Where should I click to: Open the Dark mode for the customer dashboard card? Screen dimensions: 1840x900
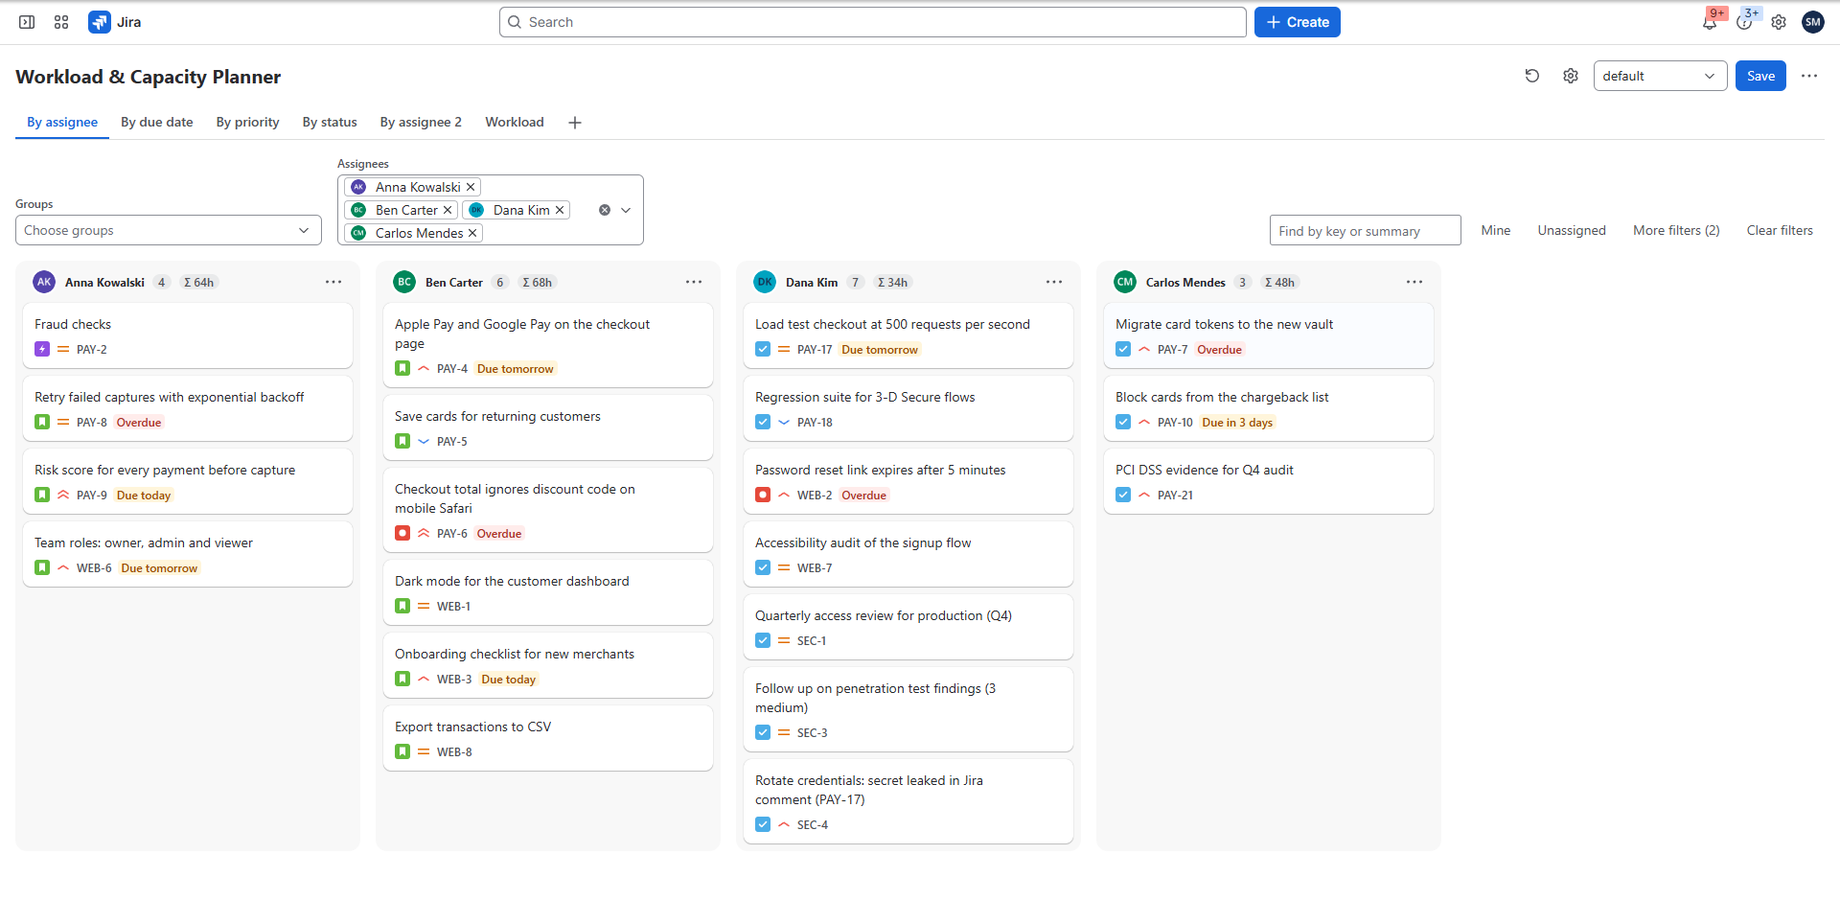(x=548, y=592)
